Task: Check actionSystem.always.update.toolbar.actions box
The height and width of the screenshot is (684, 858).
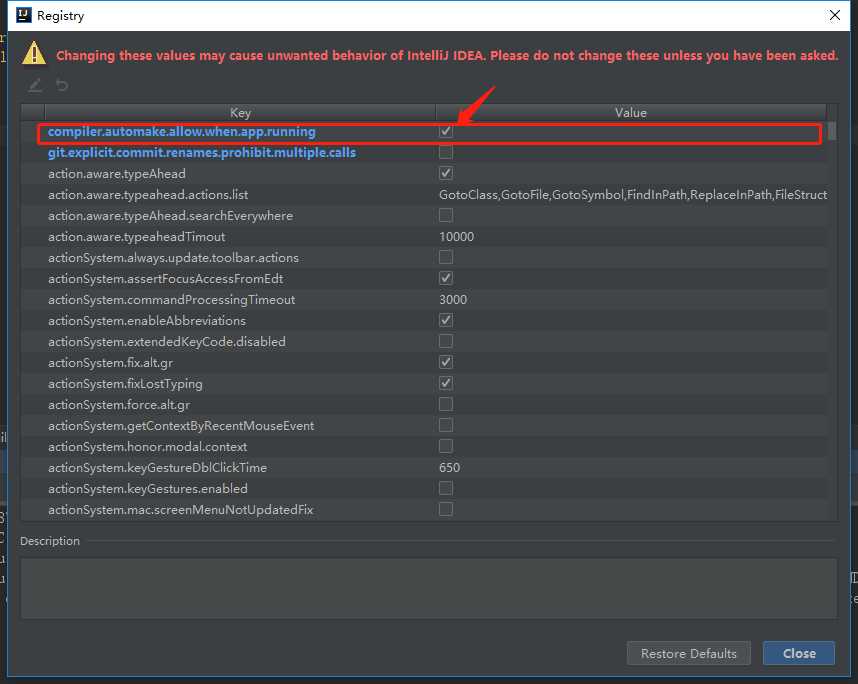Action: 446,257
